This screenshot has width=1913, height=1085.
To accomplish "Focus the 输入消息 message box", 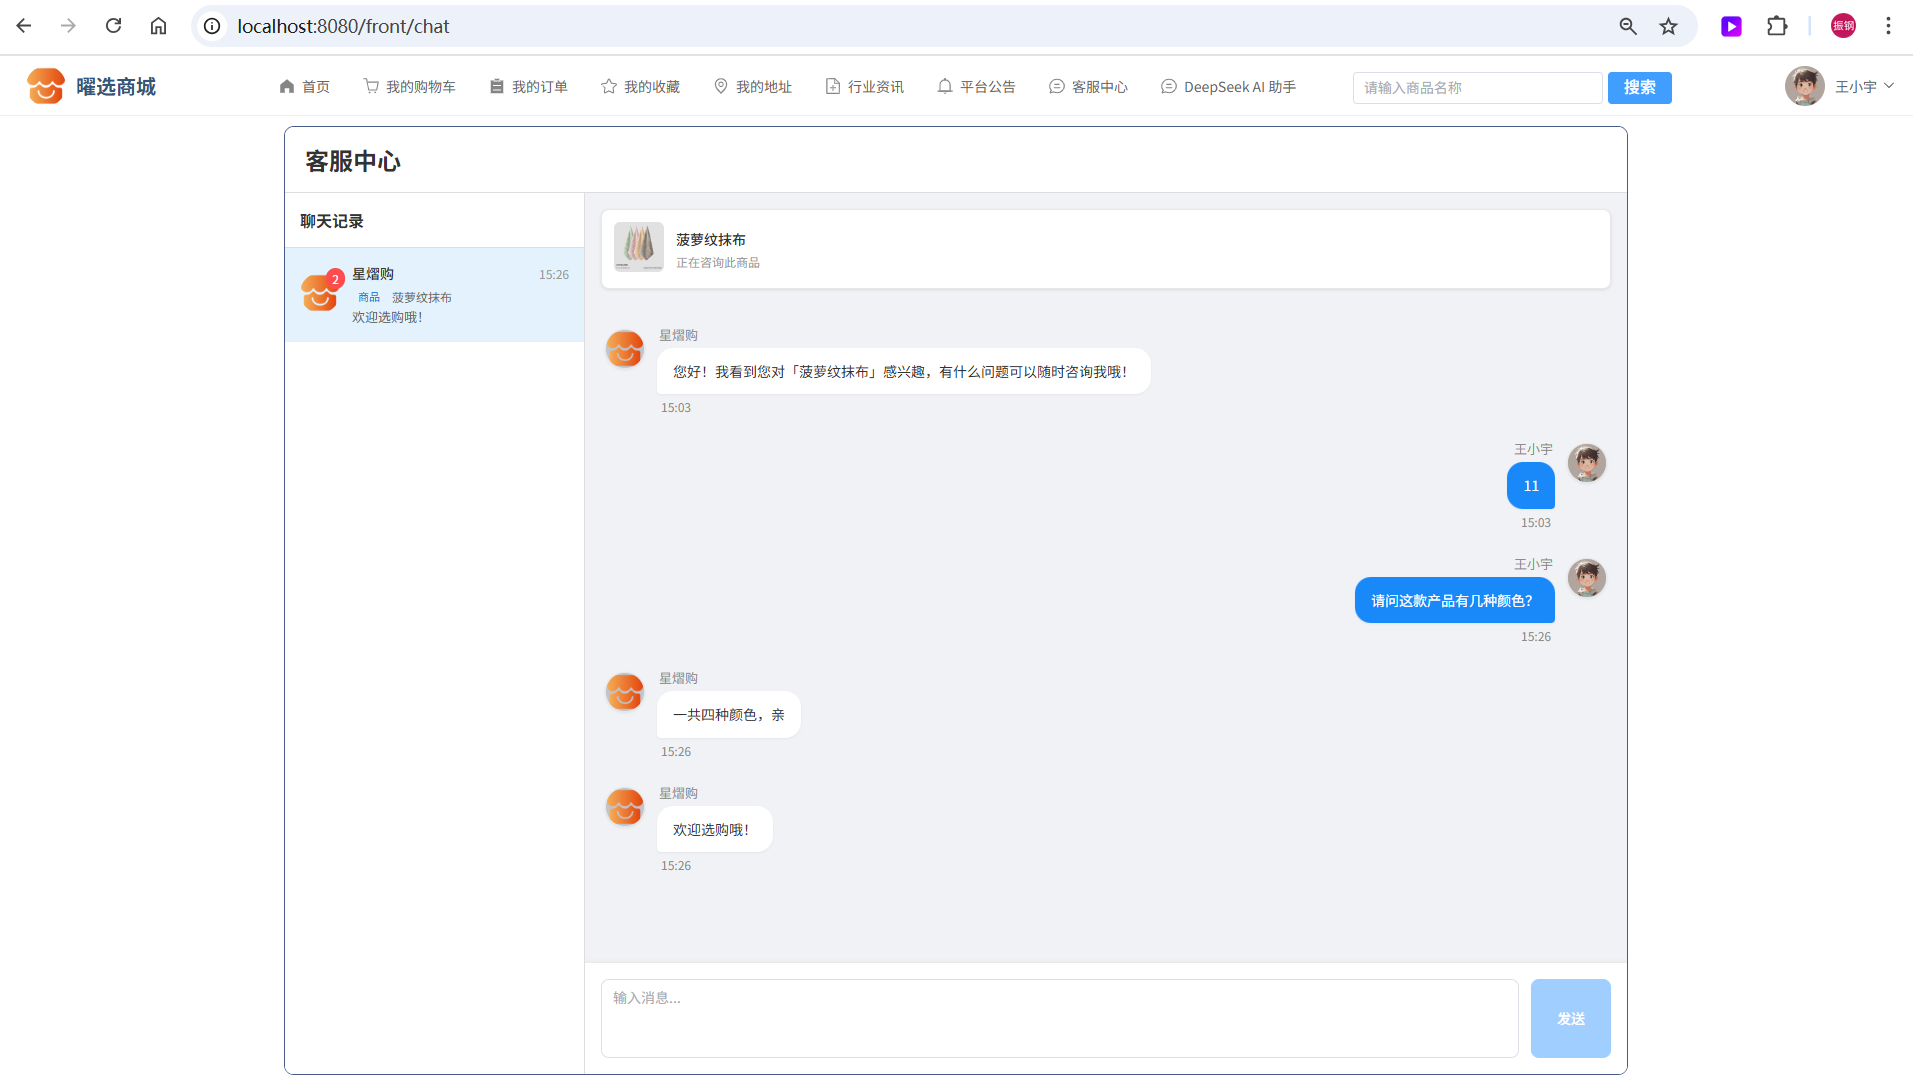I will [1059, 1018].
